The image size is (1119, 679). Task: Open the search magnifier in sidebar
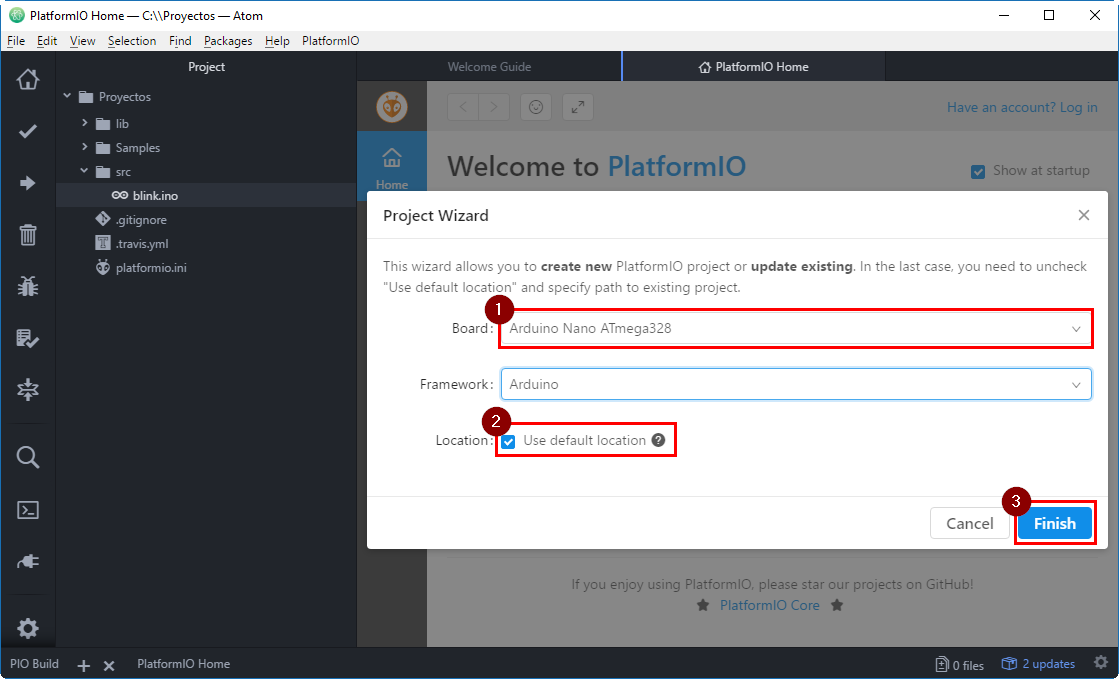pos(28,458)
